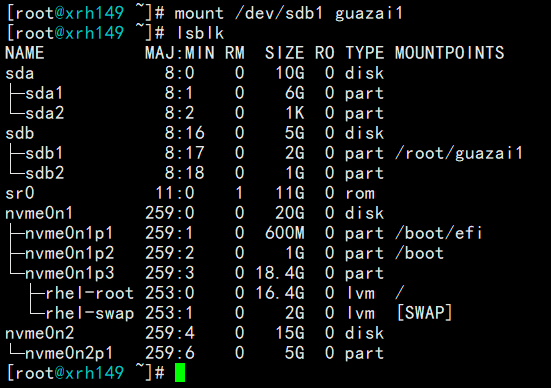The height and width of the screenshot is (388, 551).
Task: Click the '1K' size of sda2
Action: 295,114
